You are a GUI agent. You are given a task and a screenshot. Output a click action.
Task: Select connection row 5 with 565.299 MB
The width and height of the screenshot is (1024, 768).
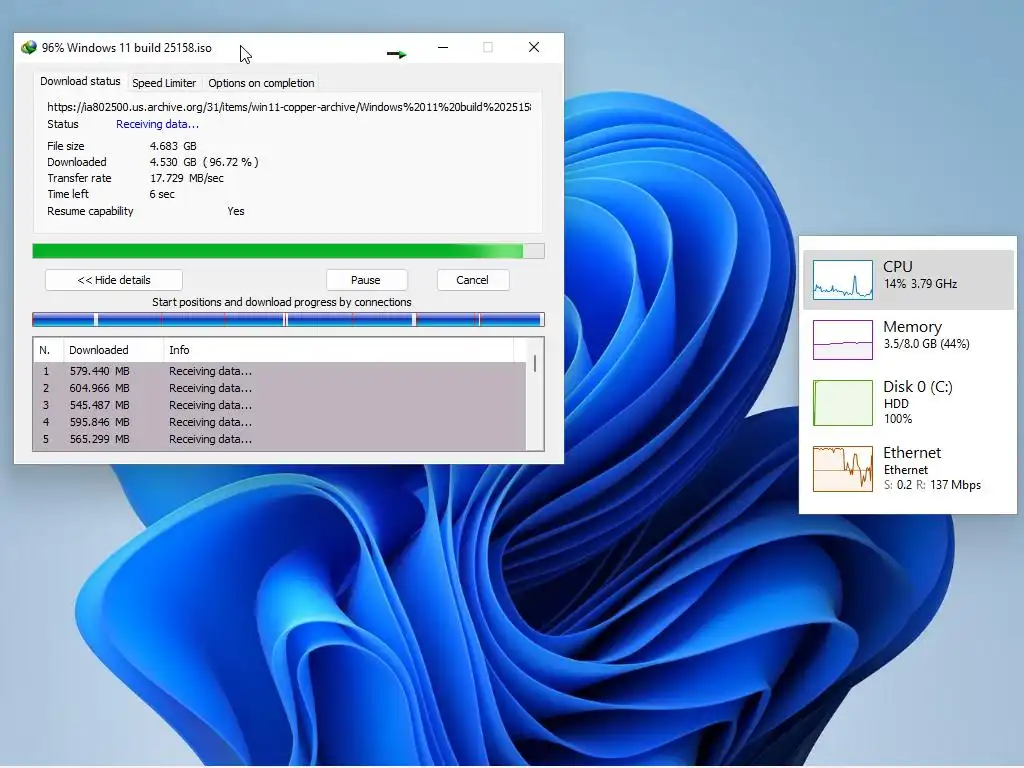point(280,439)
